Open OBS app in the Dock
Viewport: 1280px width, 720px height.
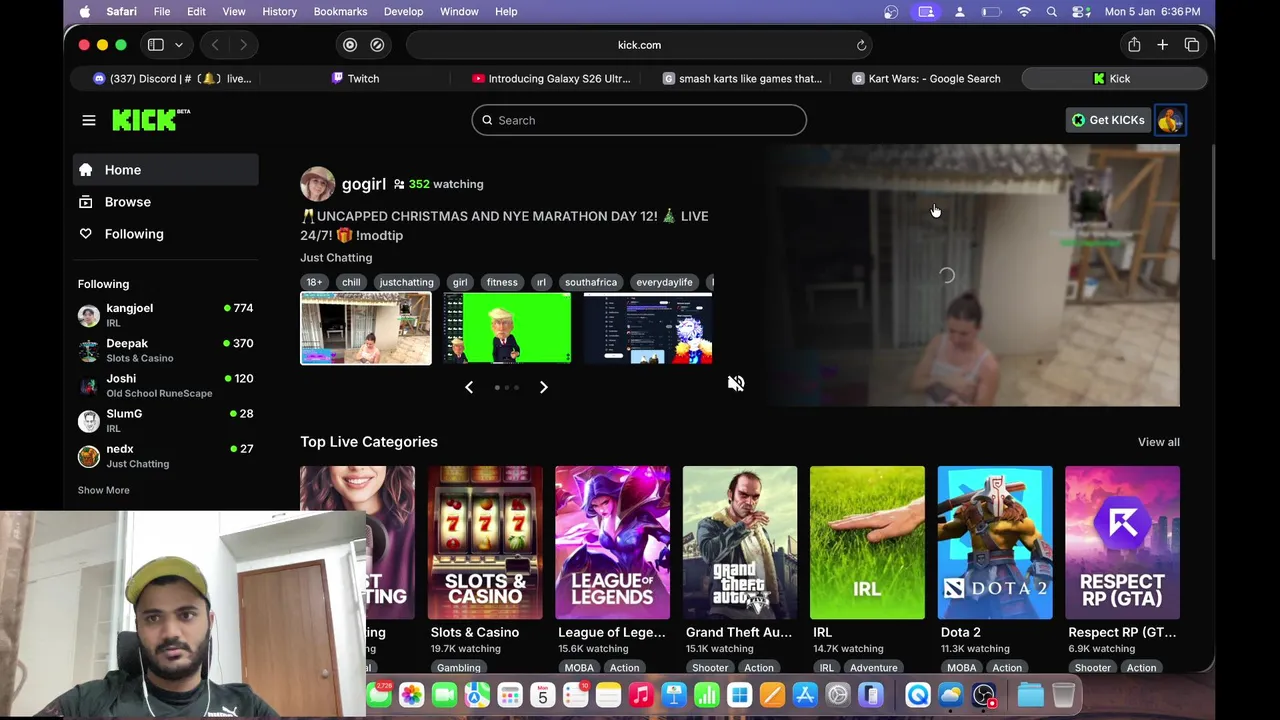[x=984, y=695]
